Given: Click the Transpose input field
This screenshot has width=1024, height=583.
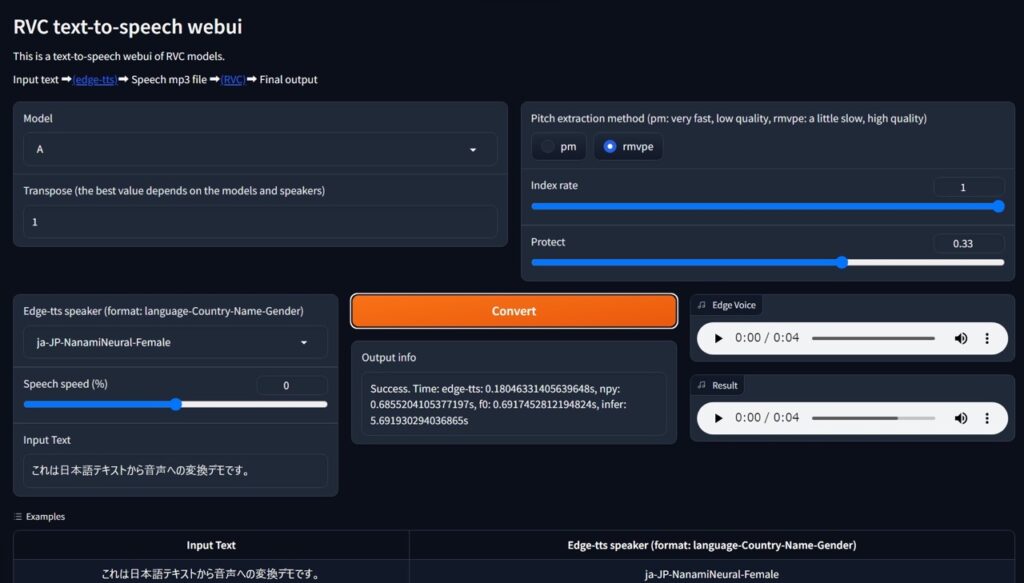Looking at the screenshot, I should point(261,222).
